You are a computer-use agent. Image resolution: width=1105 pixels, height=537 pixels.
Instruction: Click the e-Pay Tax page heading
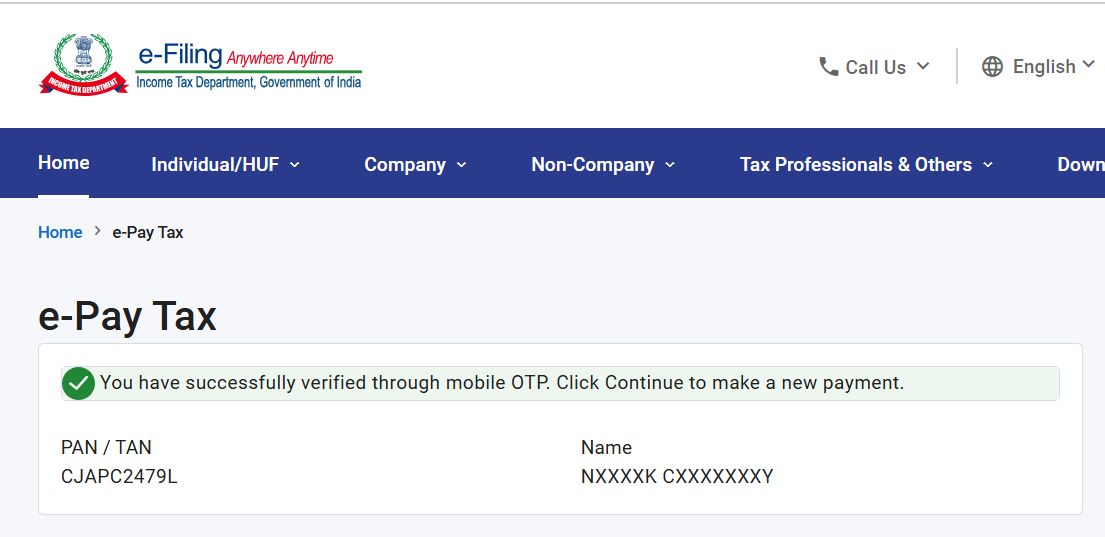(127, 316)
